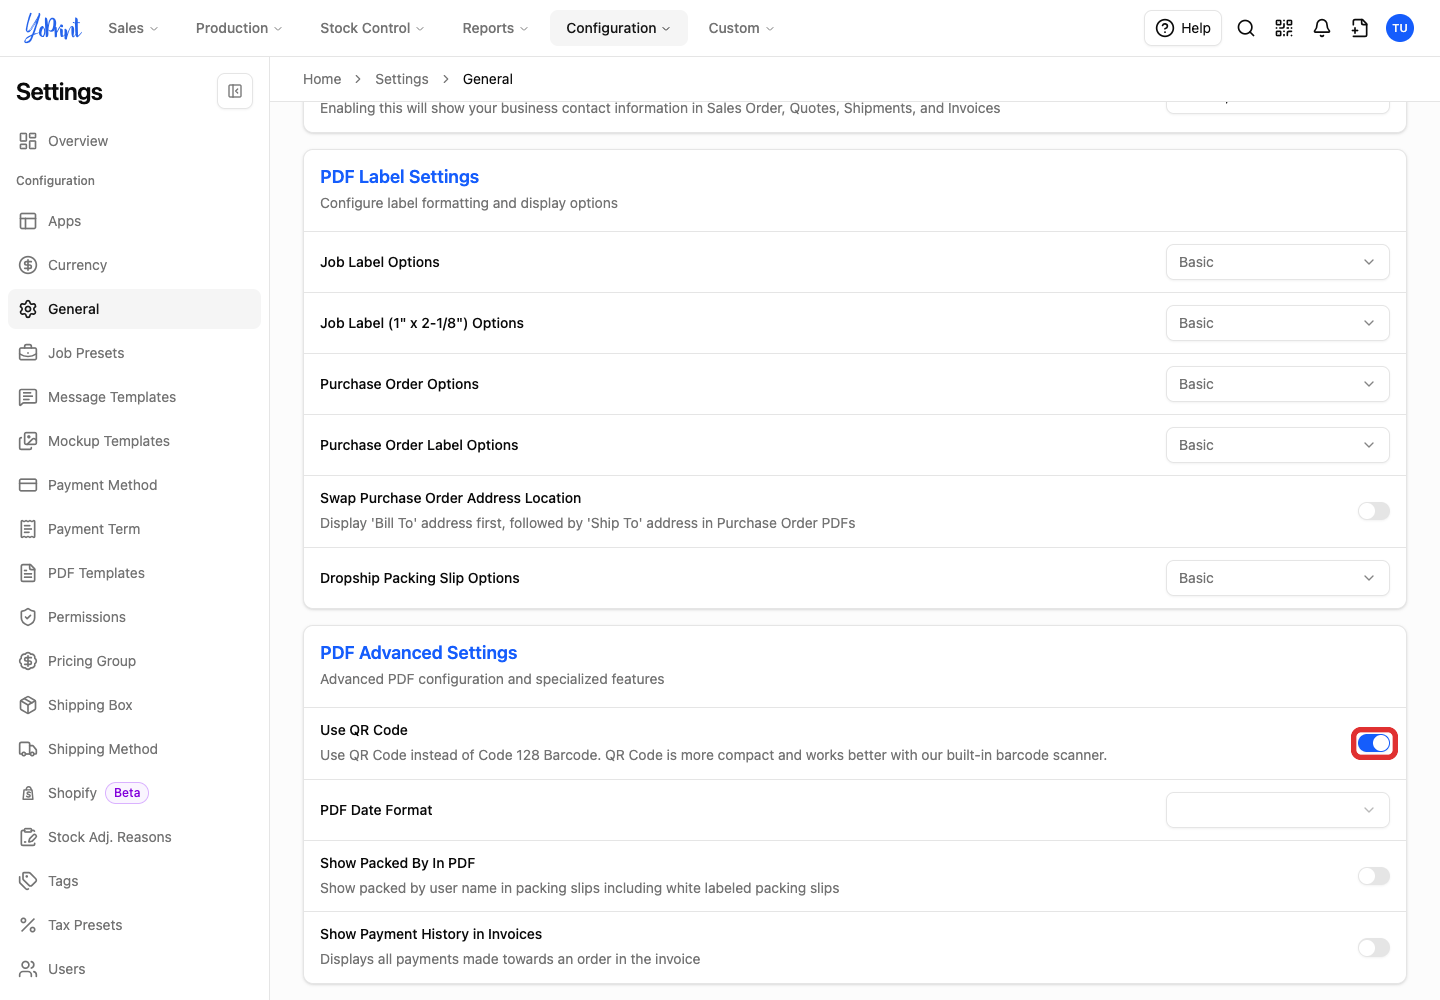Collapse the Settings sidebar panel icon
Image resolution: width=1440 pixels, height=1000 pixels.
[x=235, y=91]
